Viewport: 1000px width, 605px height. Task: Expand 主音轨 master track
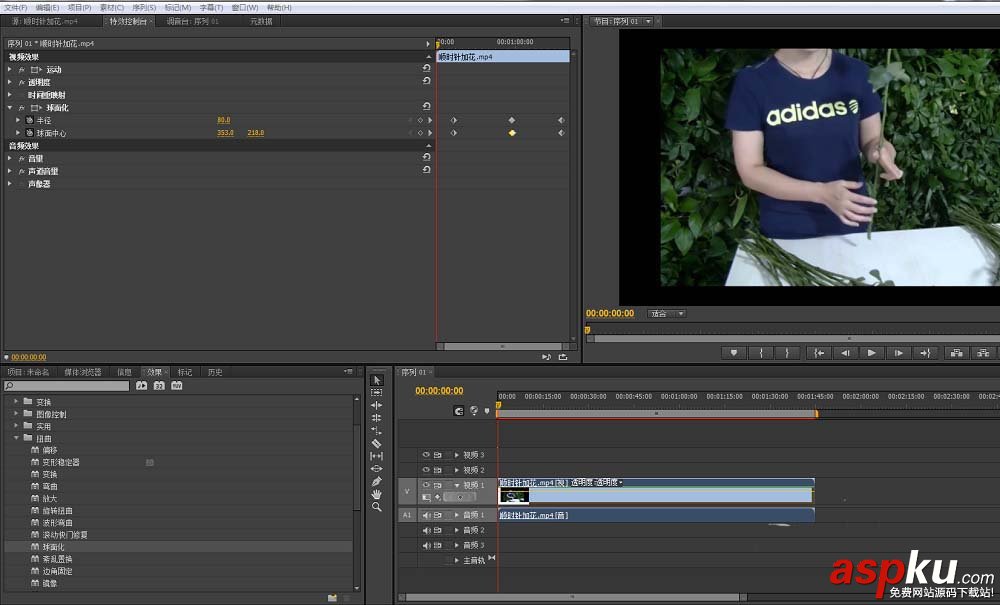pos(457,560)
